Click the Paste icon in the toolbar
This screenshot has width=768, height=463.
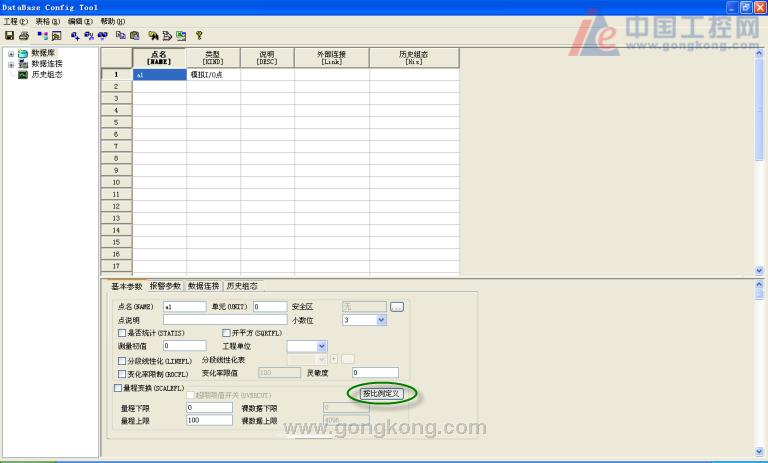pyautogui.click(x=133, y=35)
